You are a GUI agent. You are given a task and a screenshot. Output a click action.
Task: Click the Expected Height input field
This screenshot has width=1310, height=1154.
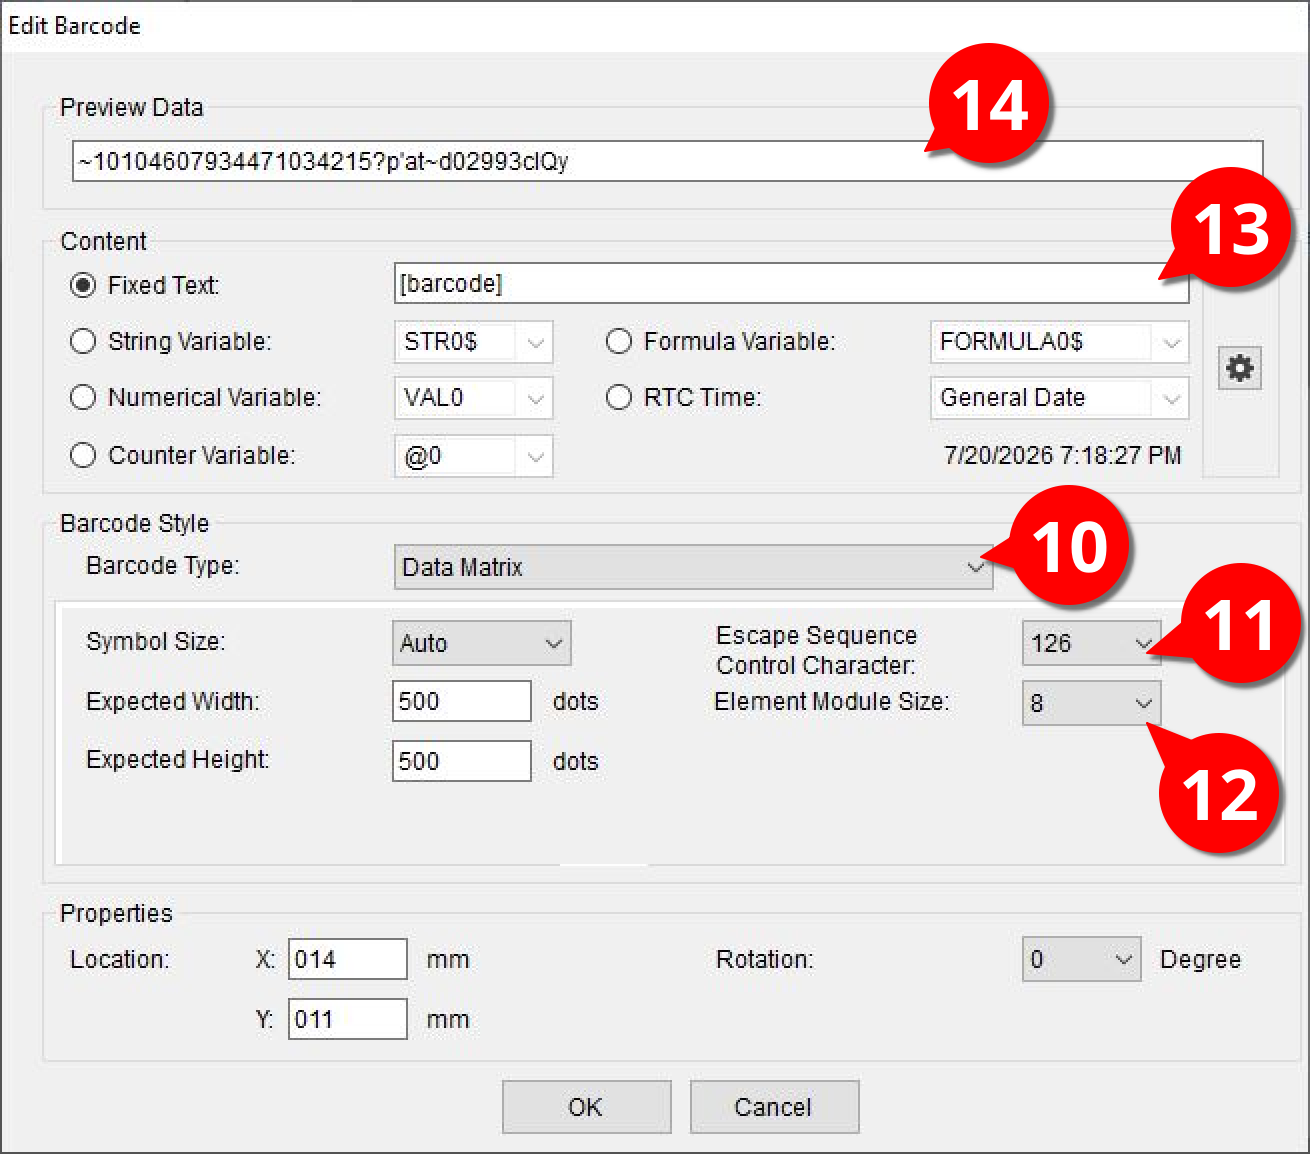pyautogui.click(x=461, y=761)
